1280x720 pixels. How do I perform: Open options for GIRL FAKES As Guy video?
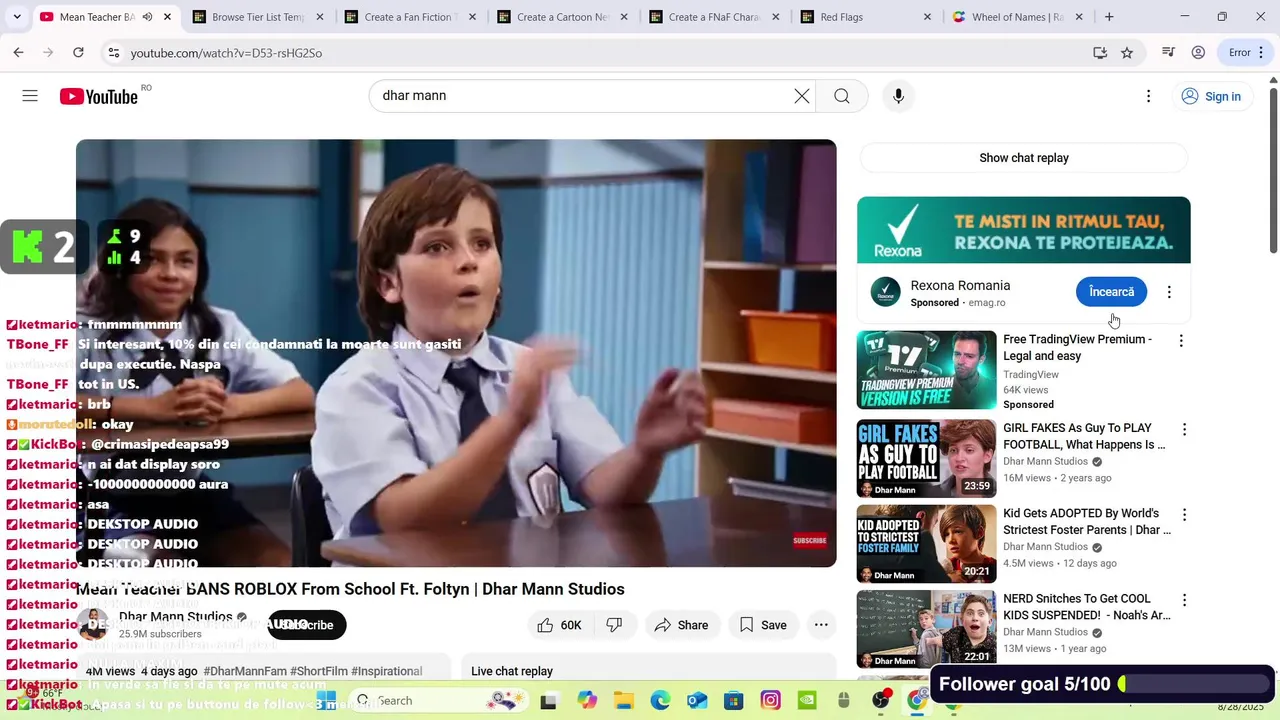(x=1184, y=430)
